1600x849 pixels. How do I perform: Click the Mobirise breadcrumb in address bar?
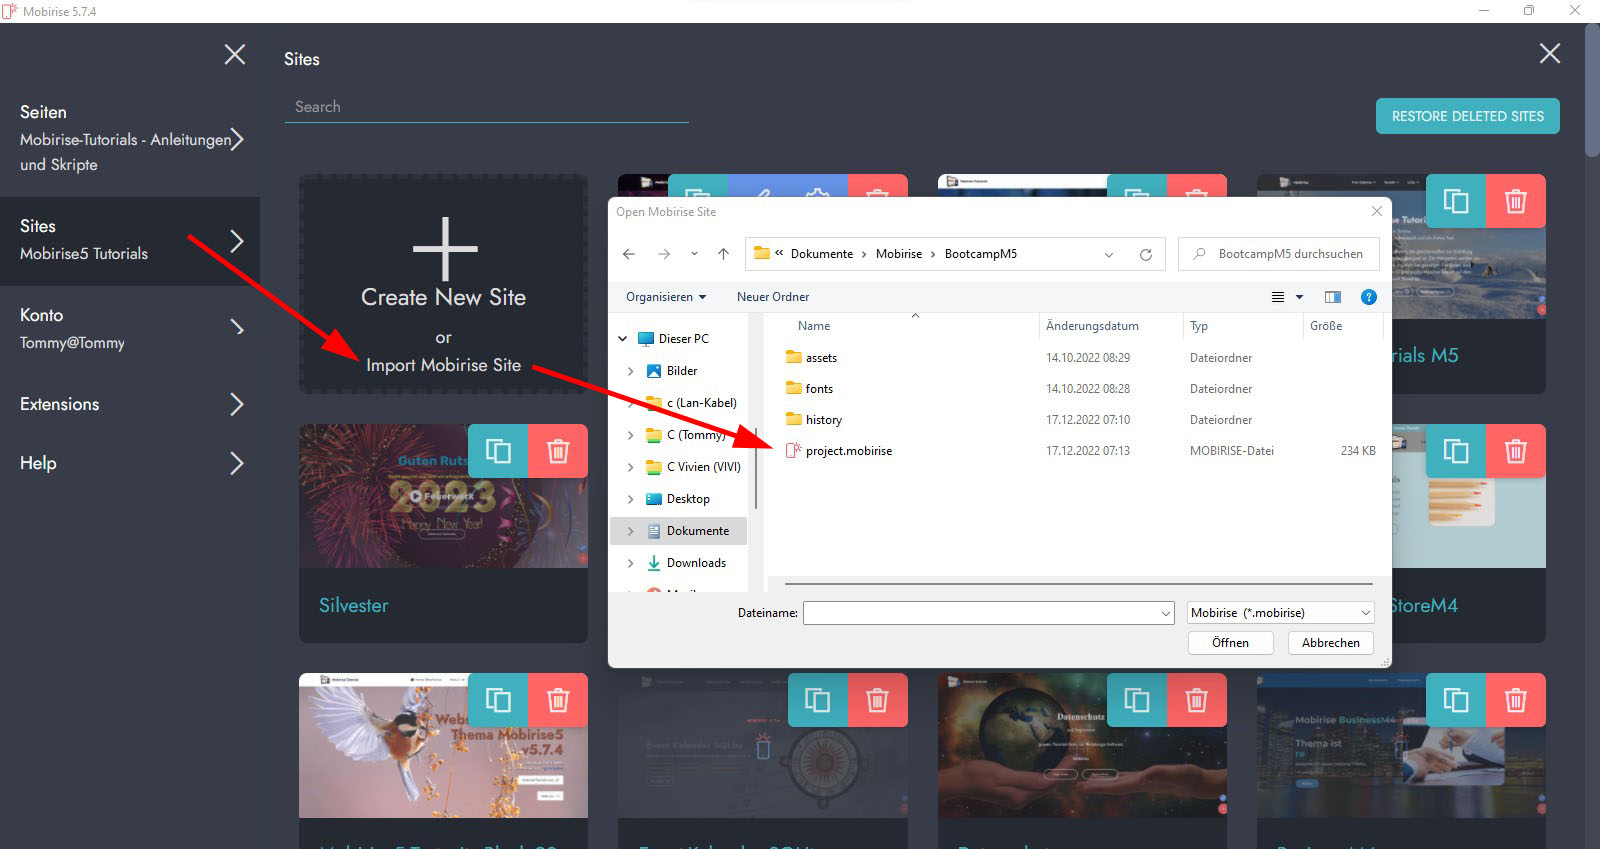pos(899,254)
